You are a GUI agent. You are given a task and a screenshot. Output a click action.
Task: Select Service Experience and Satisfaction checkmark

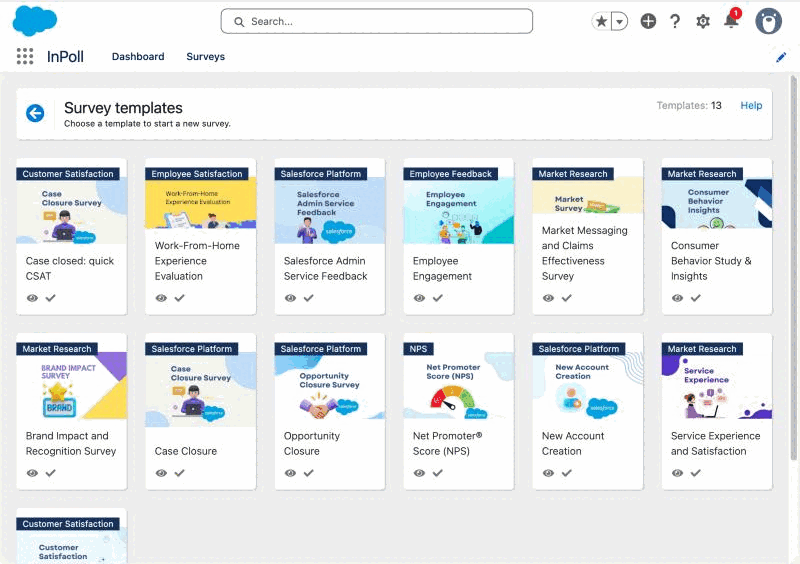point(696,473)
